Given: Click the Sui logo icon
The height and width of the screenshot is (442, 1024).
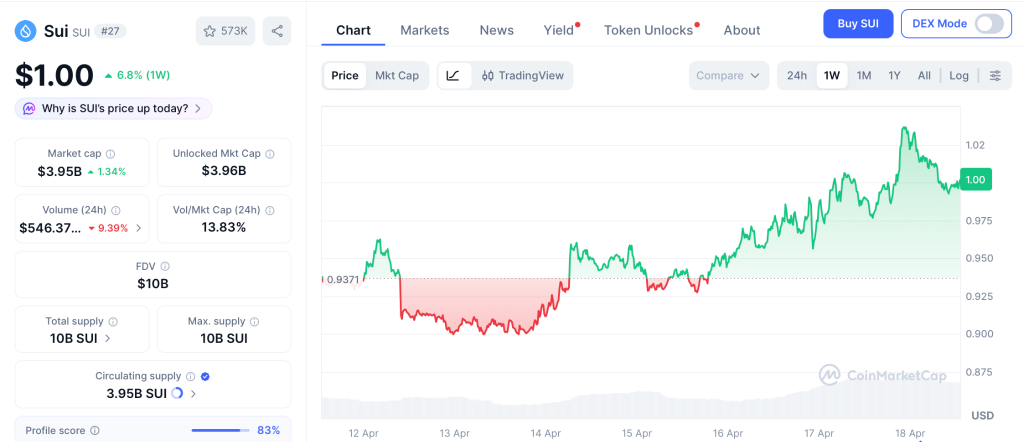Looking at the screenshot, I should 25,31.
